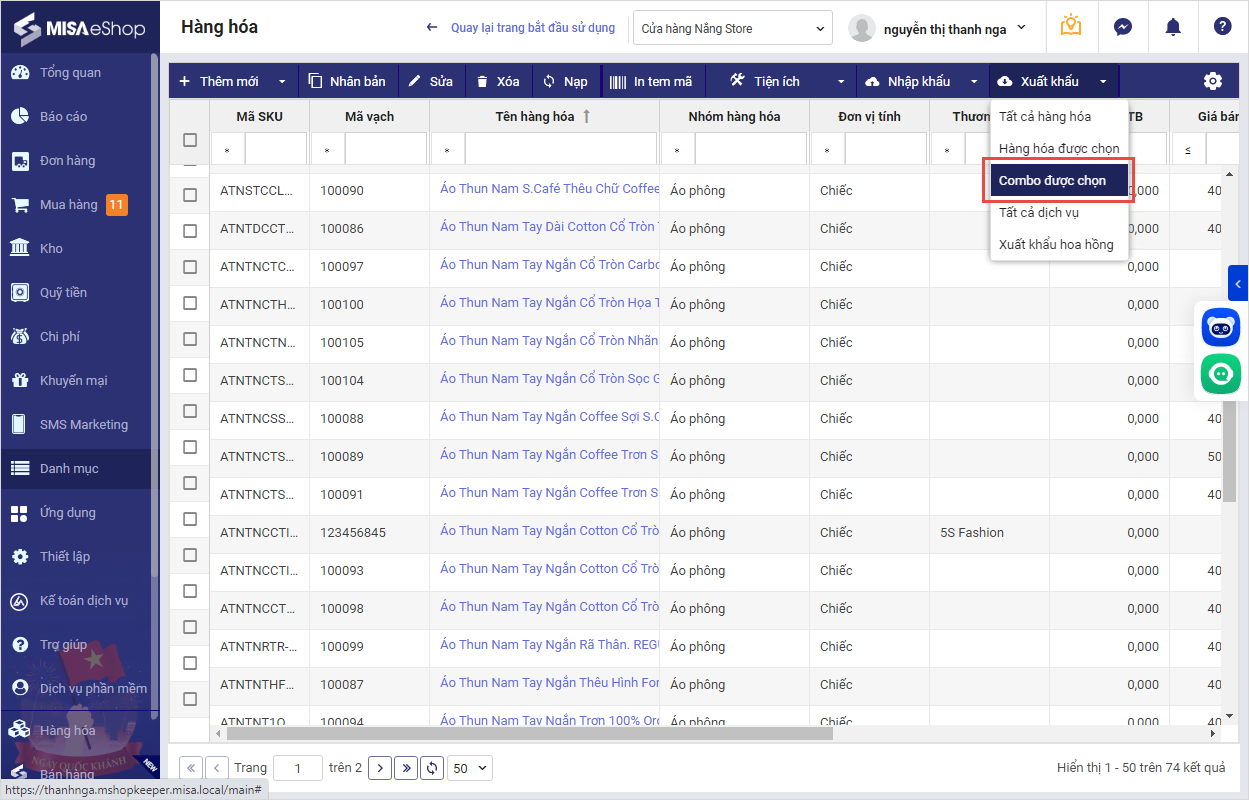
Task: Click In tem mã barcode print button
Action: (651, 81)
